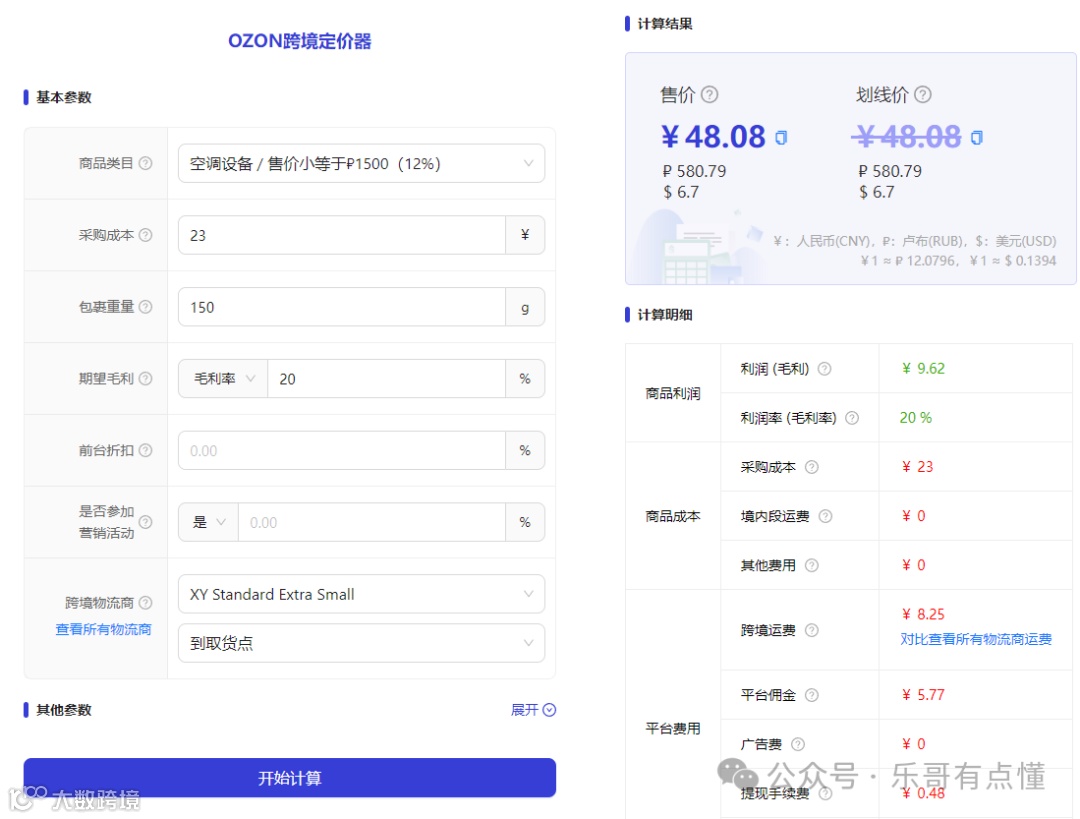
Task: Click the 包裹重量 input with 150
Action: click(342, 307)
